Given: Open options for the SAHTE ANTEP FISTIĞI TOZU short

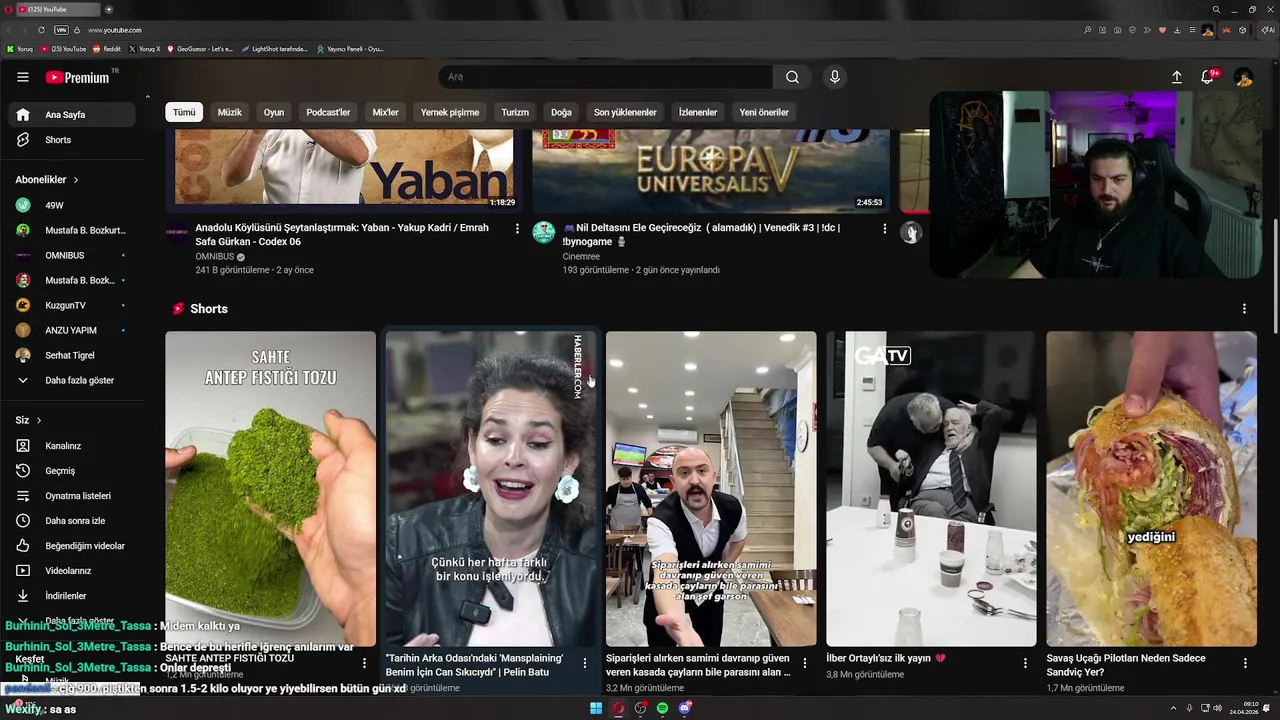Looking at the screenshot, I should point(364,663).
